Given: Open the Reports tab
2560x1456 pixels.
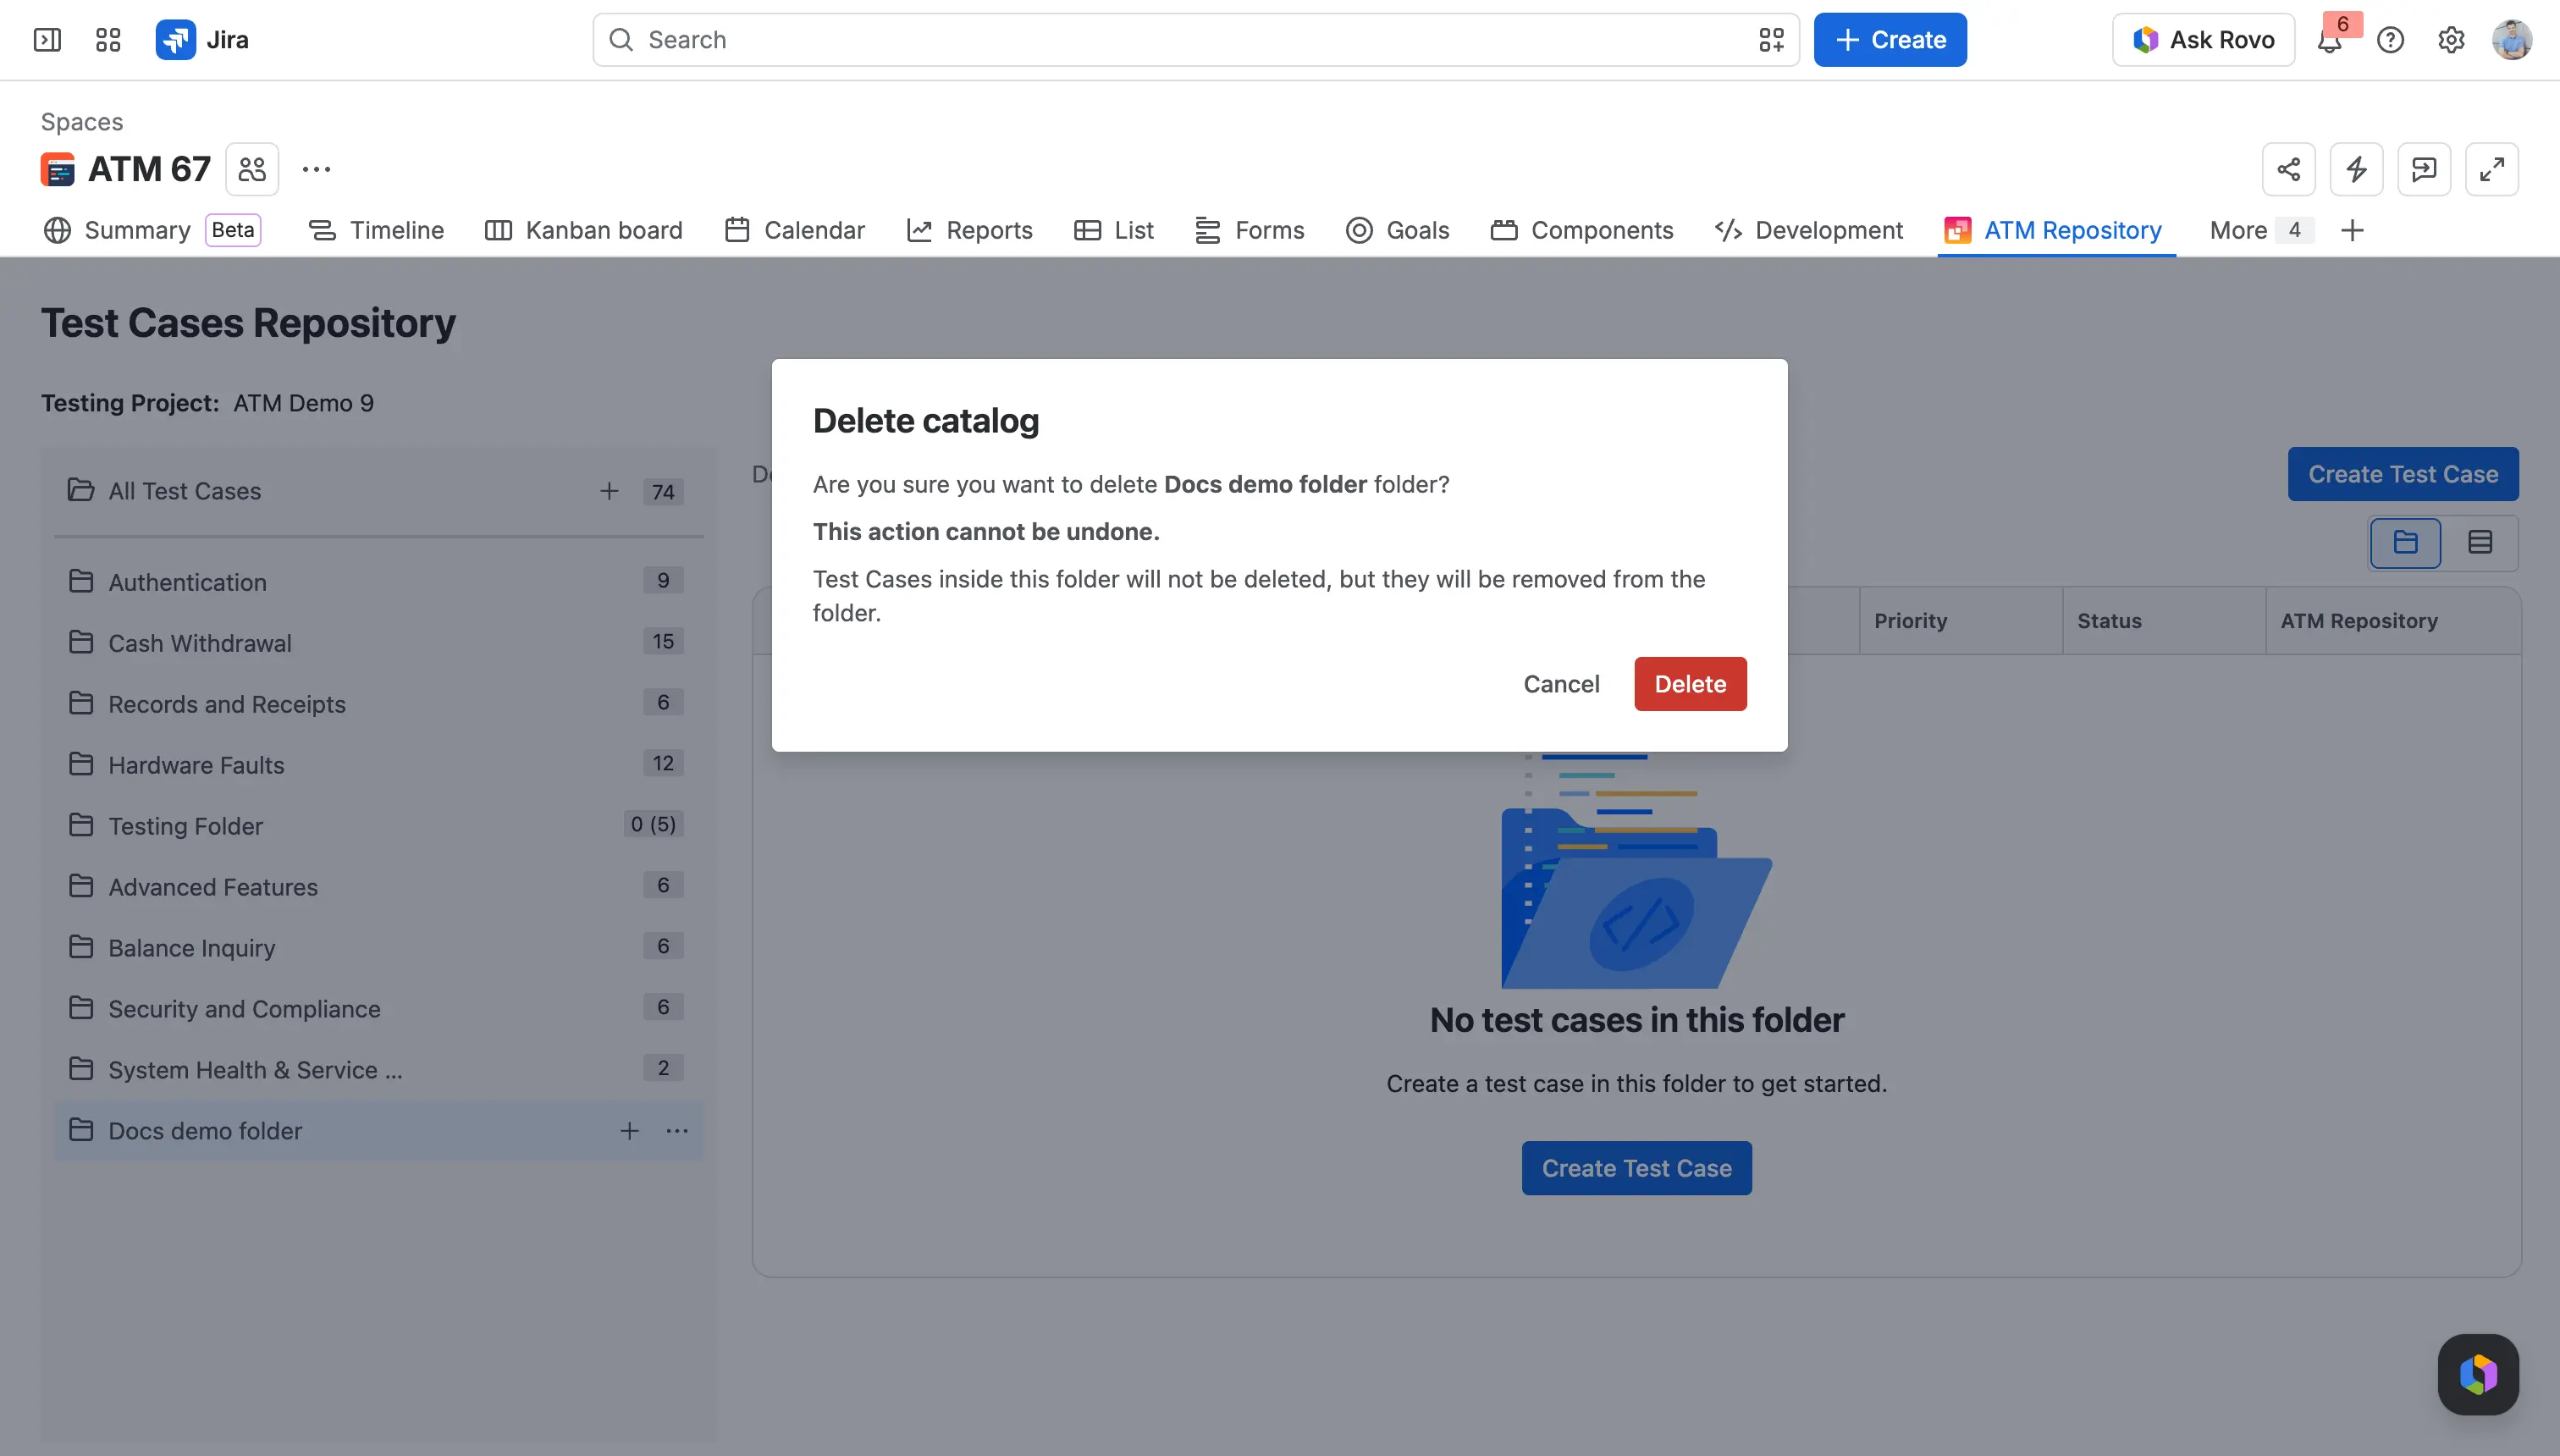Looking at the screenshot, I should tap(969, 231).
